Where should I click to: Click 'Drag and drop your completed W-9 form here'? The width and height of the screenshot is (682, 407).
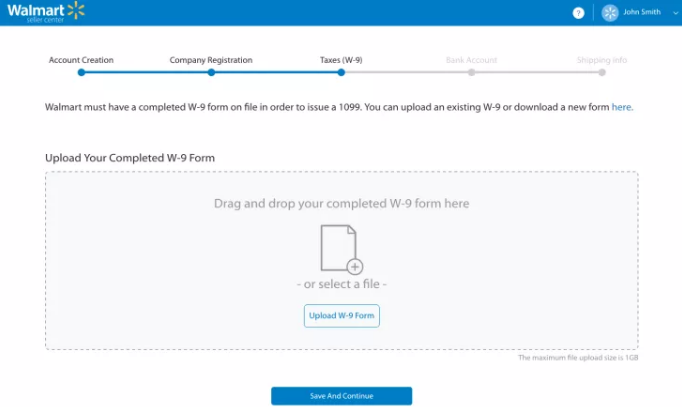pyautogui.click(x=341, y=204)
